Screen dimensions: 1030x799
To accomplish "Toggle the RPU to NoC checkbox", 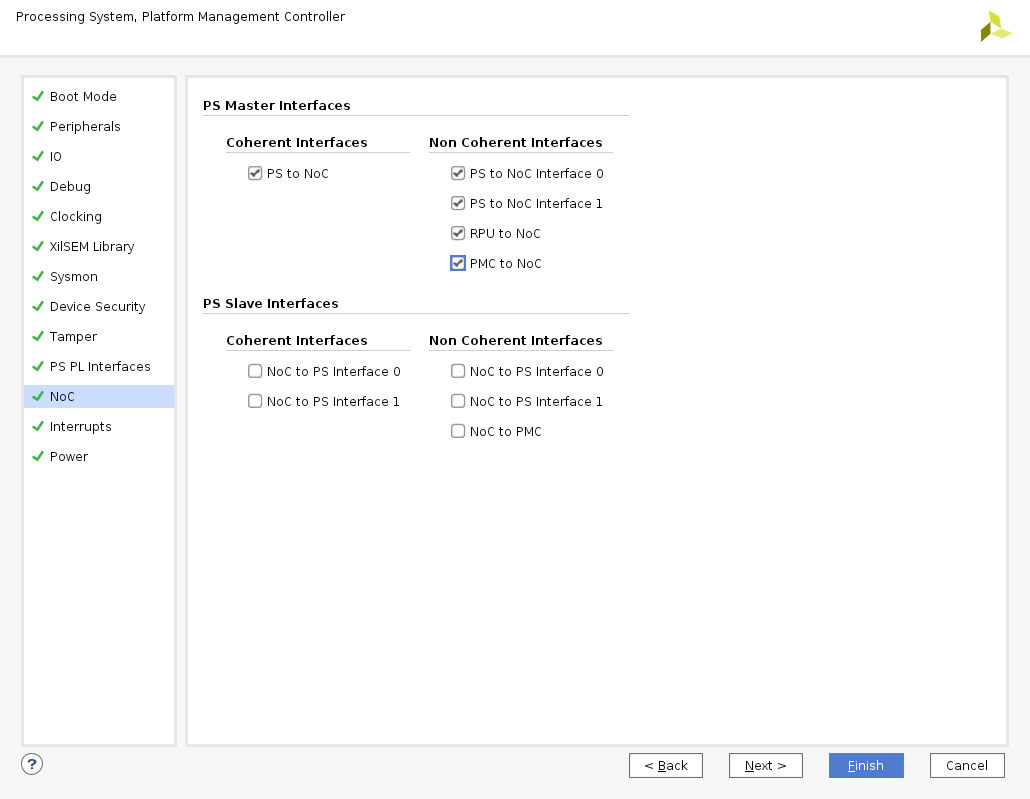I will tap(458, 234).
